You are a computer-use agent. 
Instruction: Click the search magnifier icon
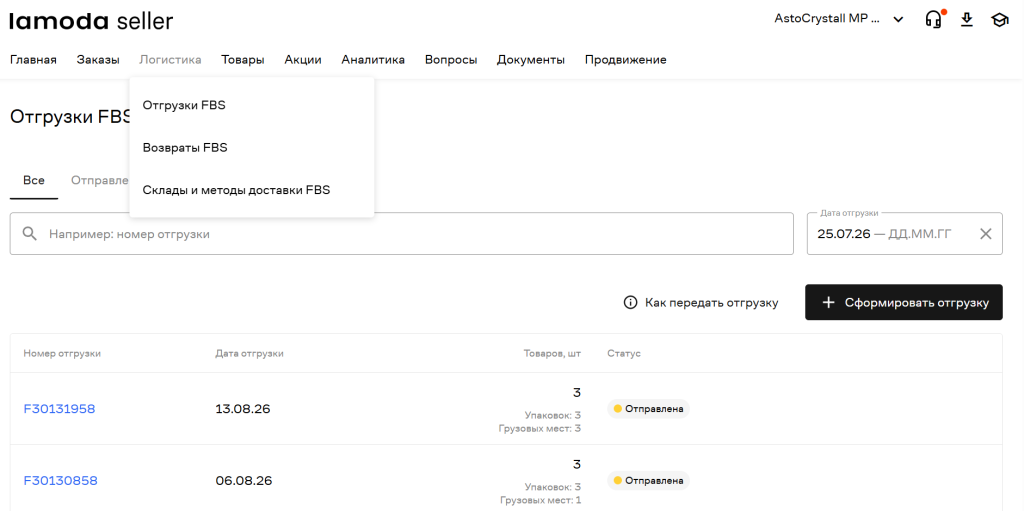point(29,233)
